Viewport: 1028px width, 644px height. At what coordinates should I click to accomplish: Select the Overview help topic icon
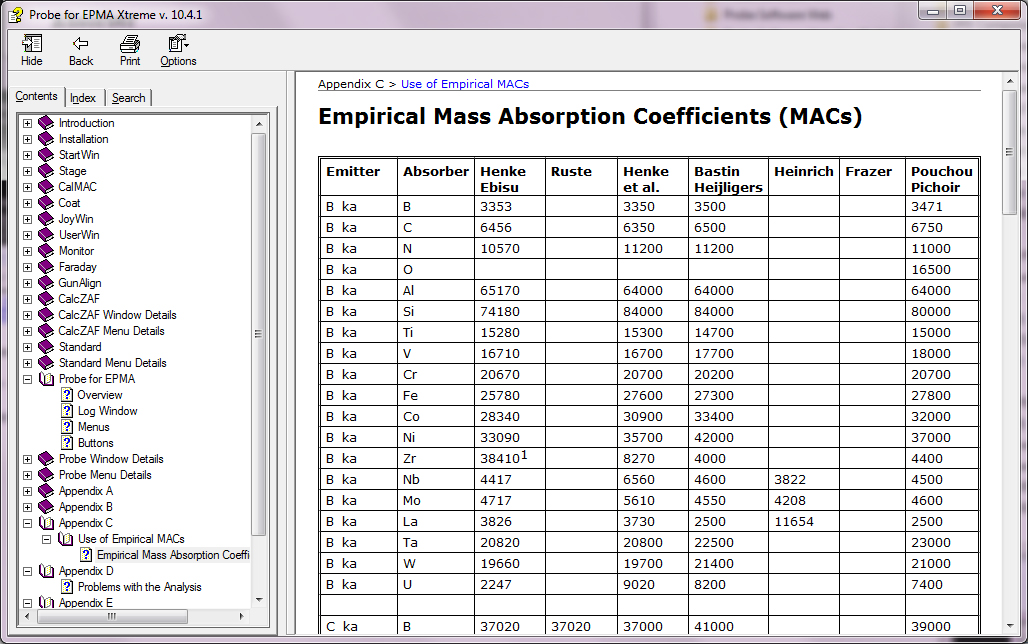pyautogui.click(x=67, y=395)
